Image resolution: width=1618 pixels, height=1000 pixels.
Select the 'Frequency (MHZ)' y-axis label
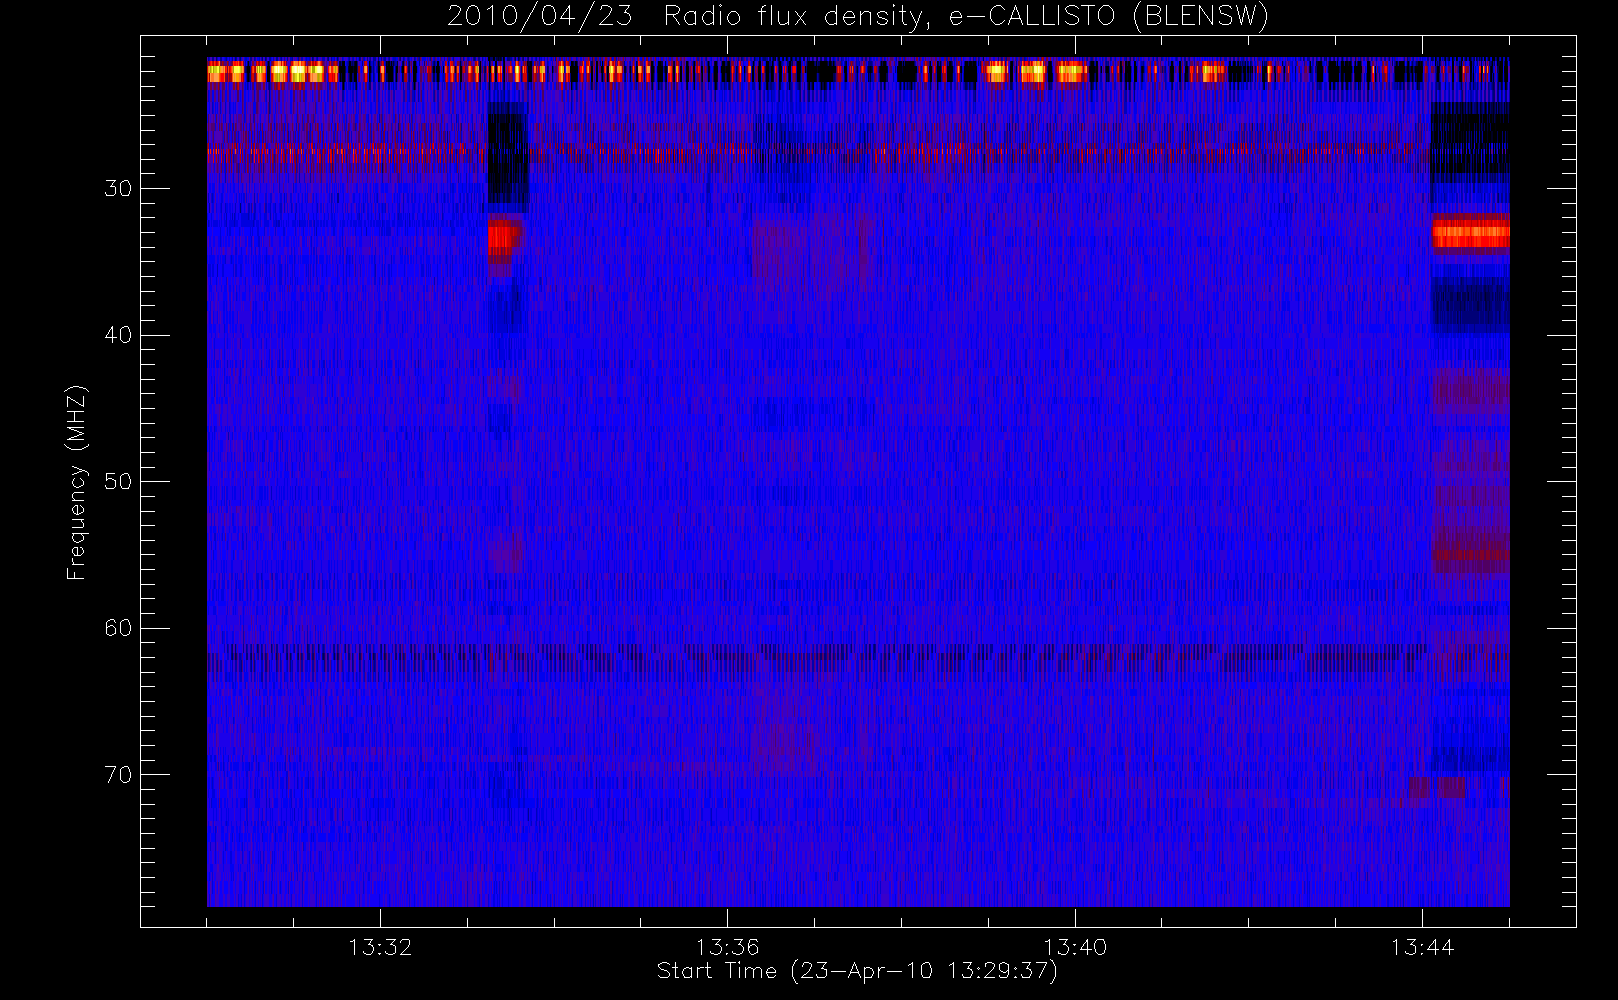(77, 482)
